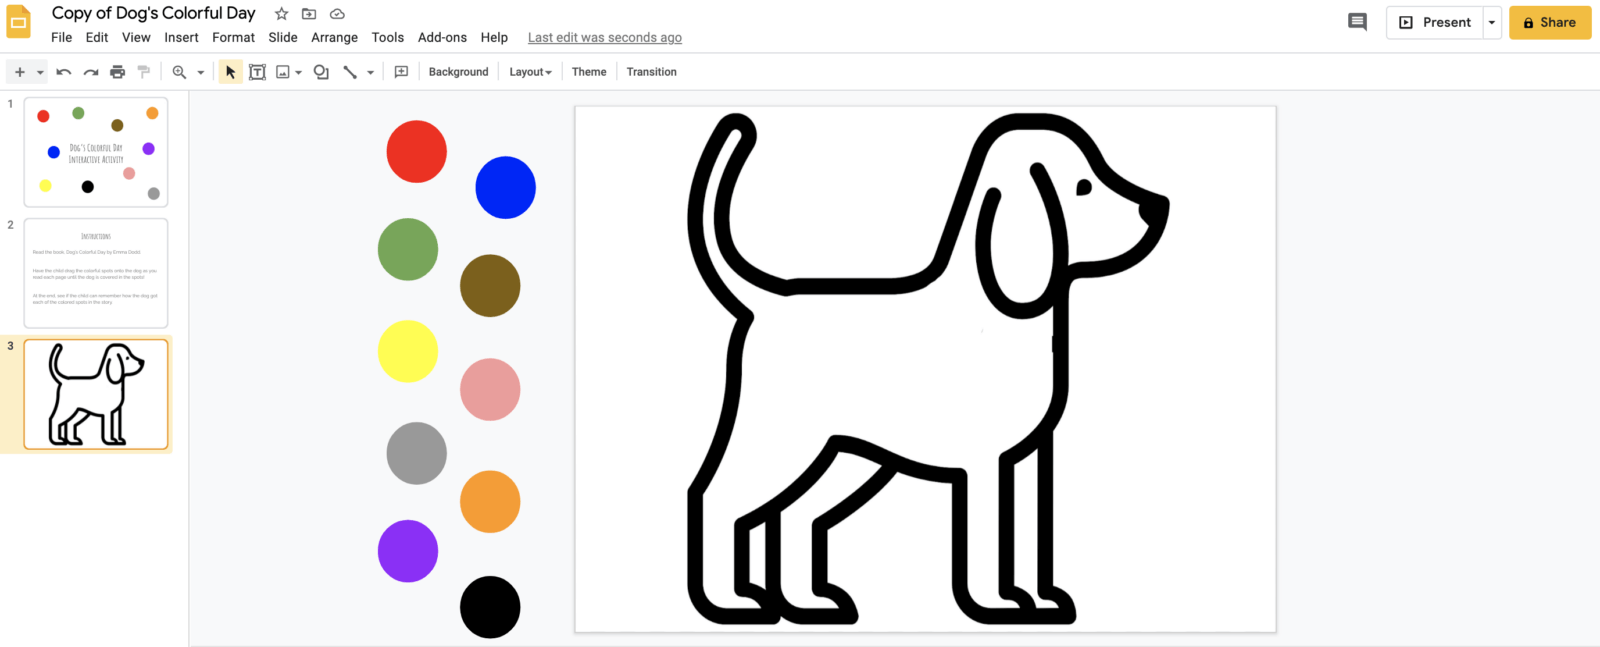Click the redo arrow icon
The image size is (1600, 647).
91,72
